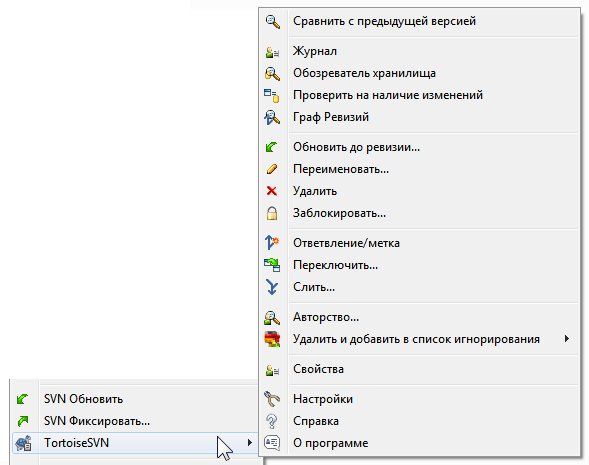589x465 pixels.
Task: Click the green arrow icon beside 'SVN Обновить'
Action: click(23, 399)
